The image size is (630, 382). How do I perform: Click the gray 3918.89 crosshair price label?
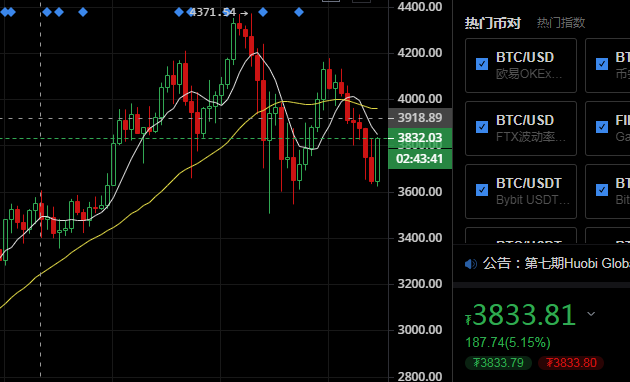(420, 118)
